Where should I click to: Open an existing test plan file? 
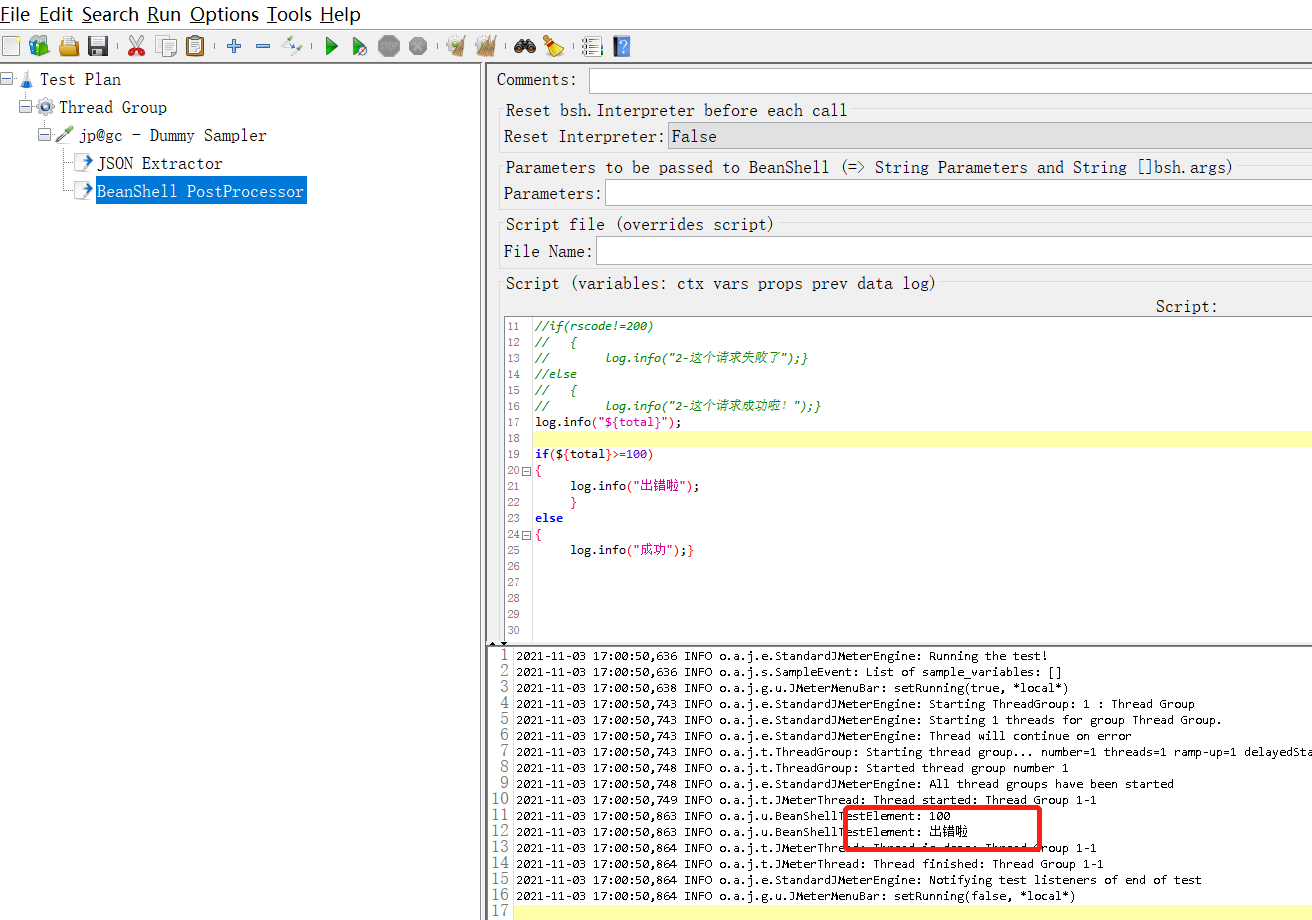tap(68, 45)
